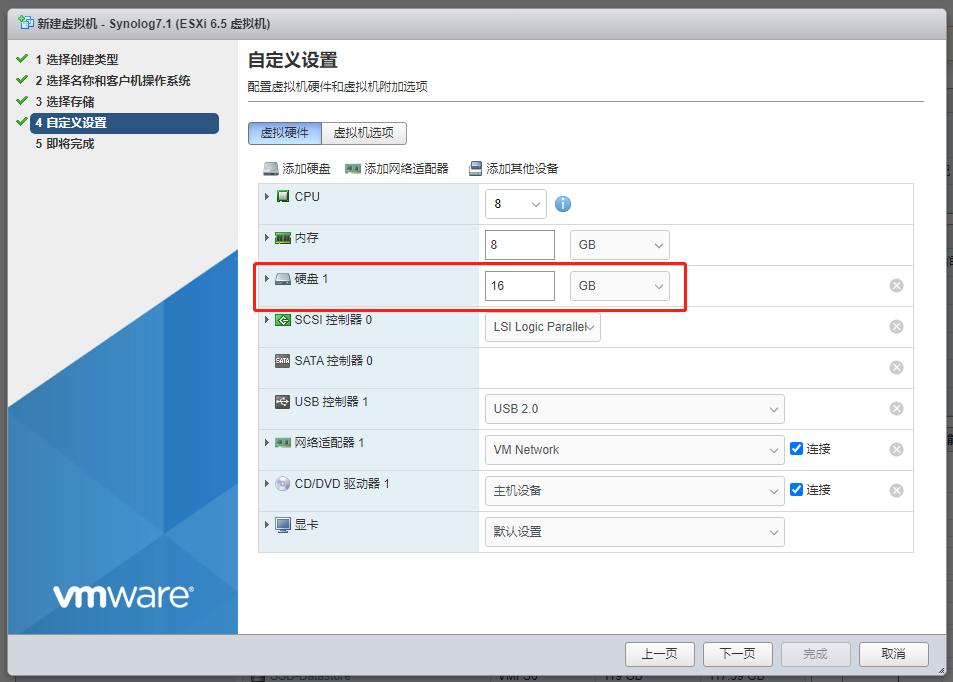Click the CD/DVD drive 1 disc icon
The height and width of the screenshot is (682, 953).
283,484
